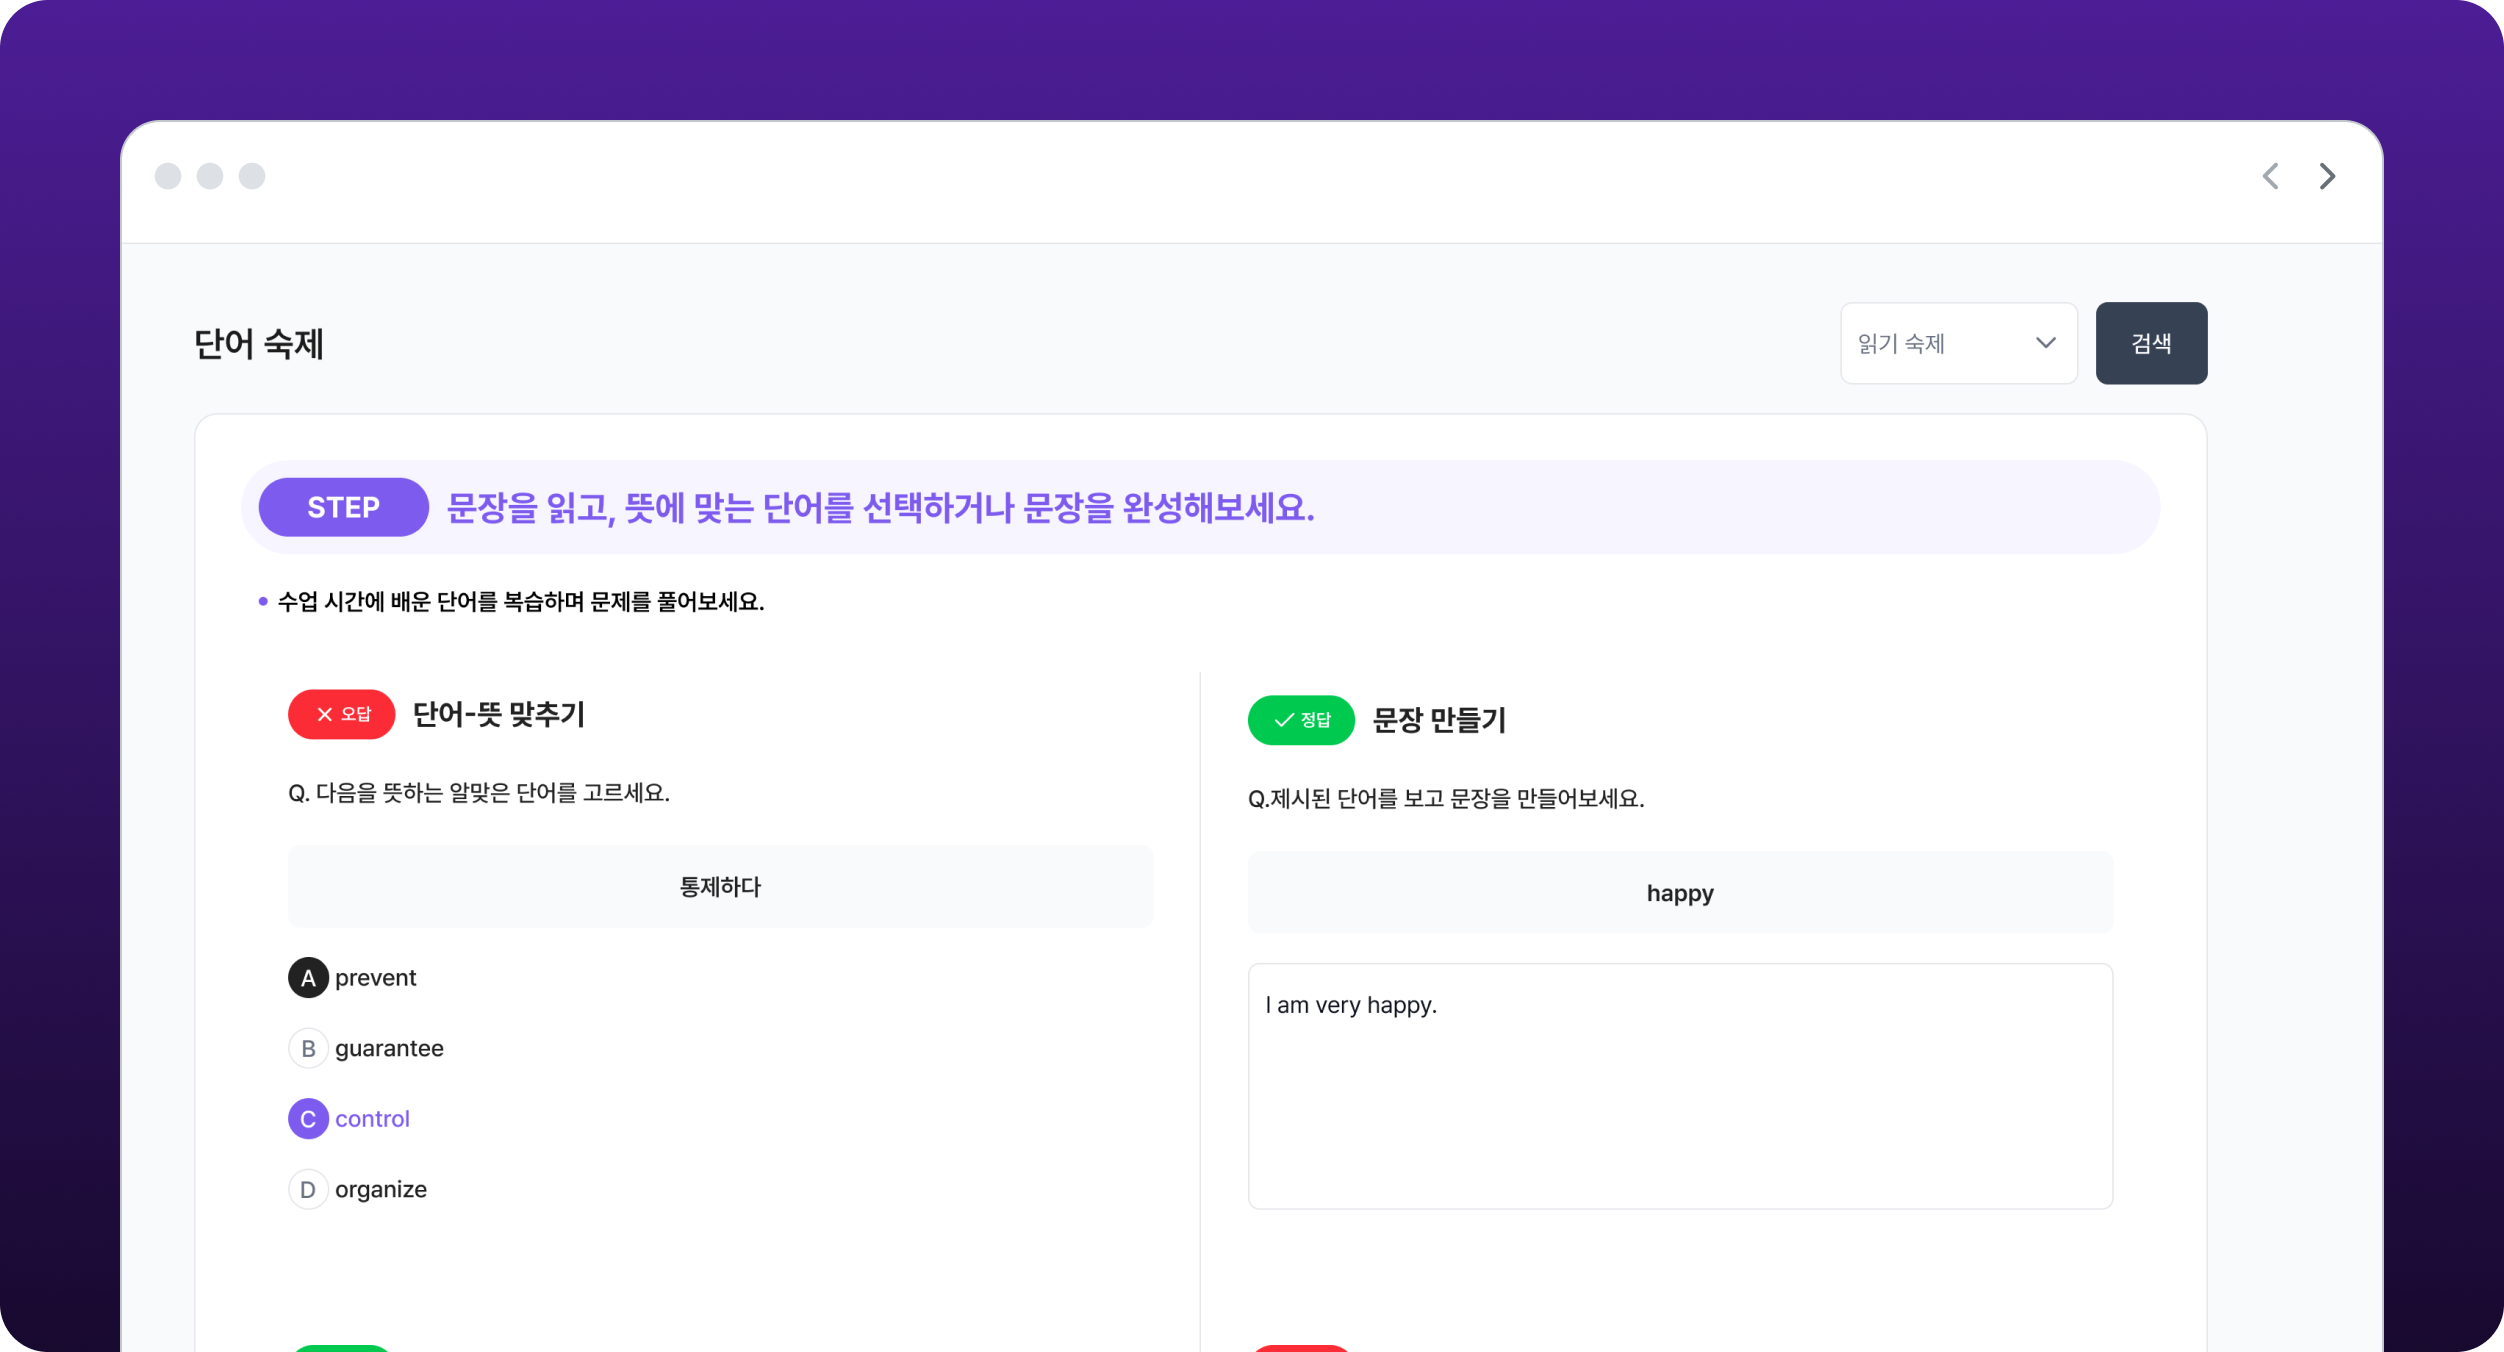The height and width of the screenshot is (1352, 2504).
Task: Click the purple STEP badge
Action: tap(343, 507)
